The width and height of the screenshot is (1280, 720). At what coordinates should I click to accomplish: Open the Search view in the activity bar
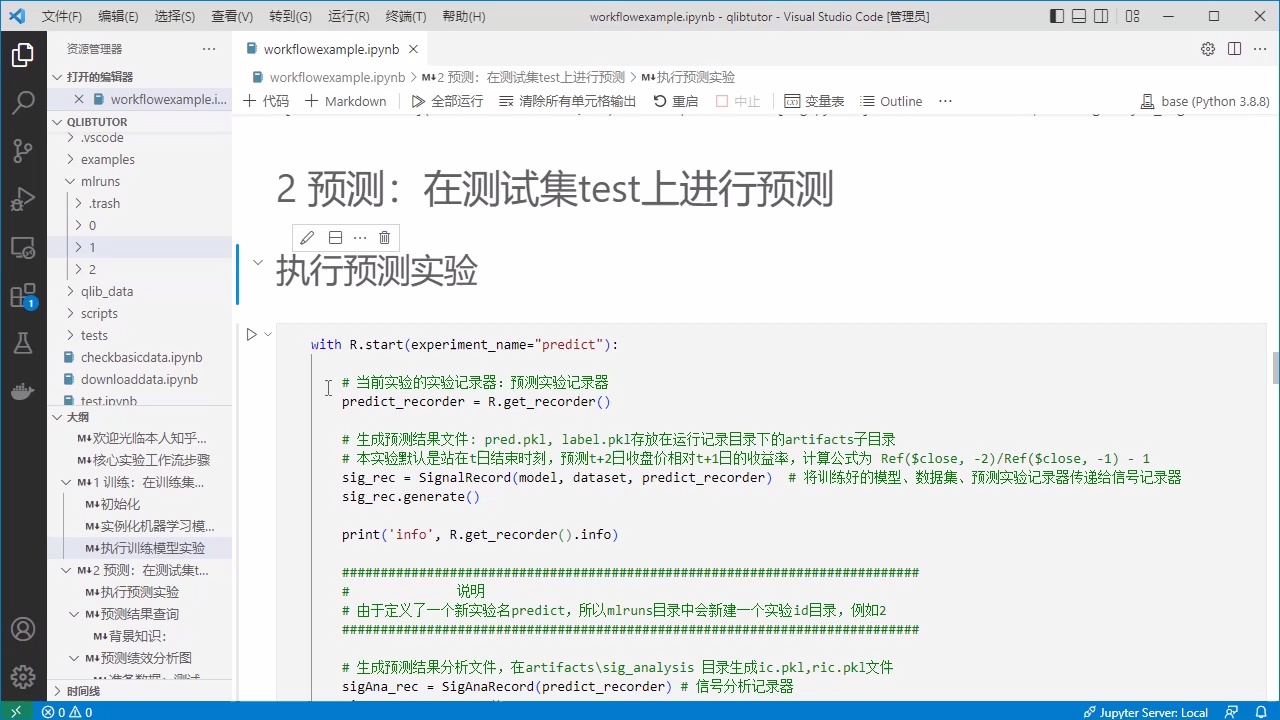click(23, 101)
